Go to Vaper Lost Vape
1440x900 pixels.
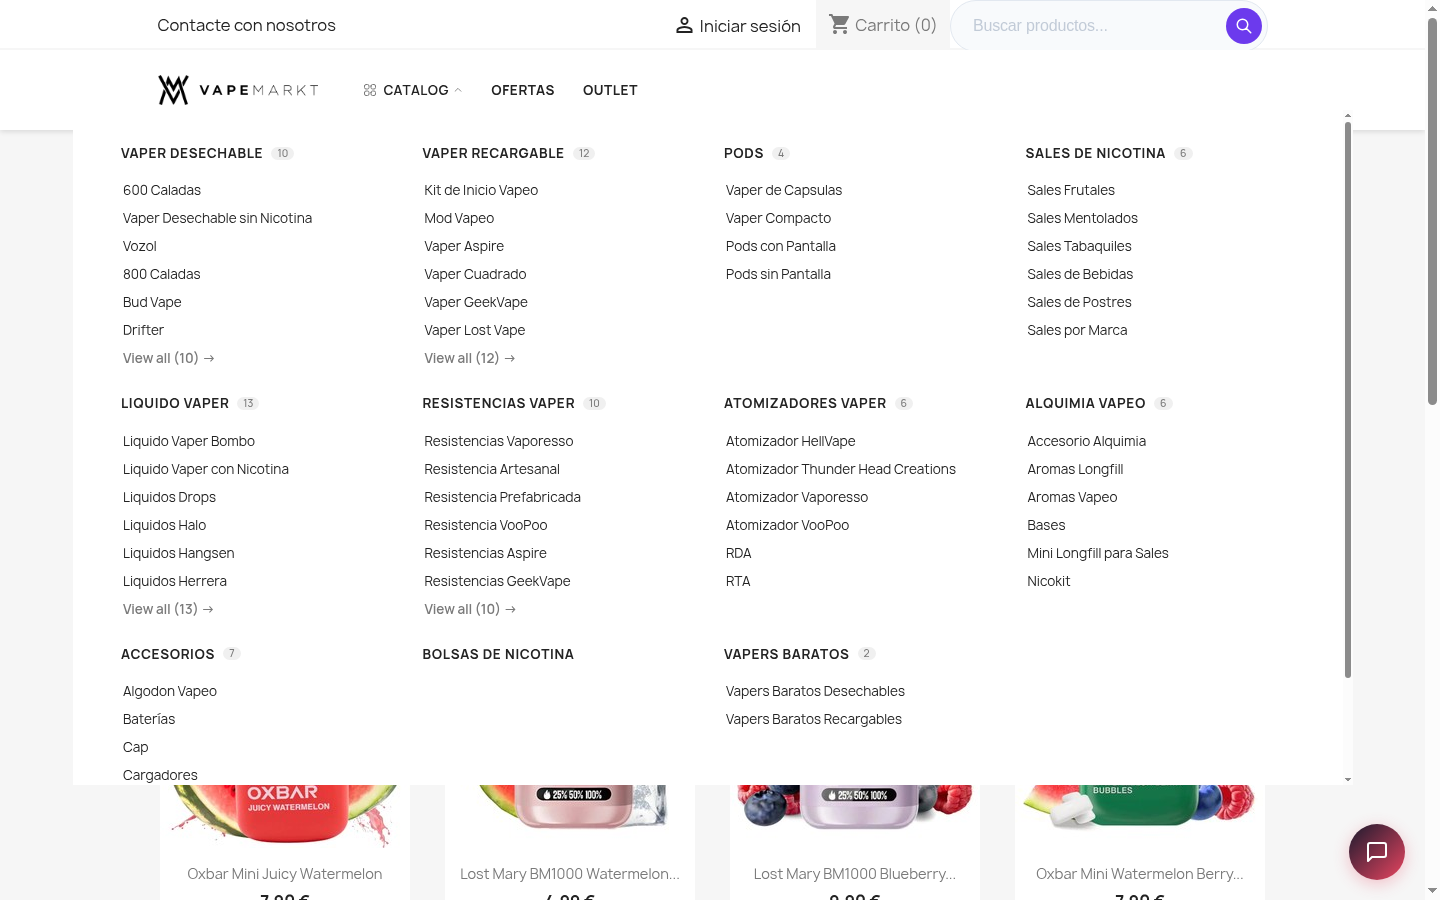click(475, 330)
